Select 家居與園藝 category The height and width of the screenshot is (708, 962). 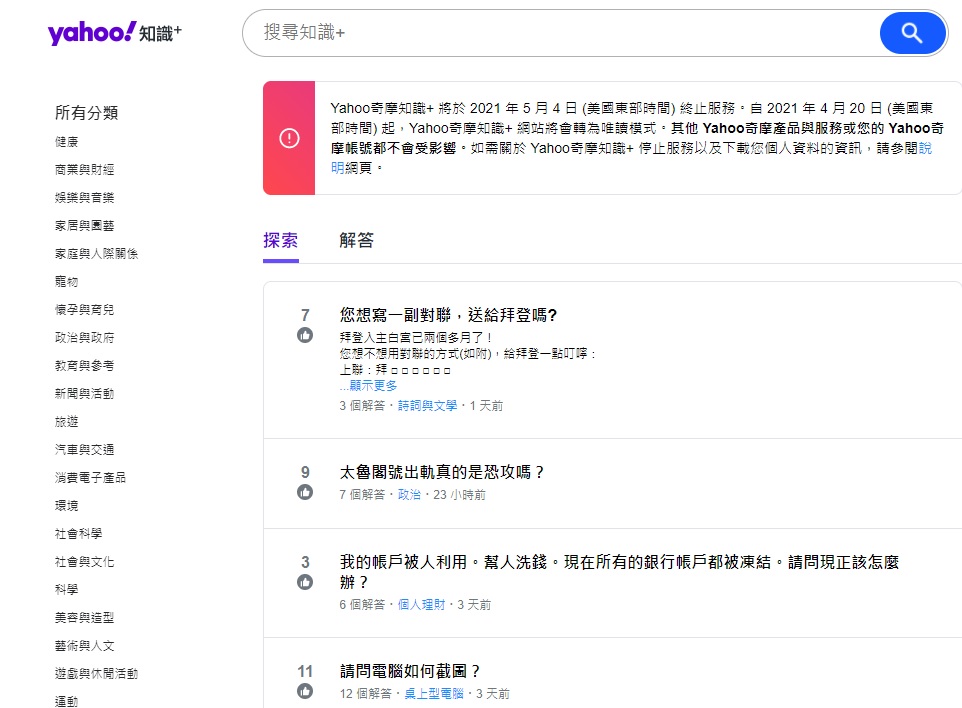[84, 226]
